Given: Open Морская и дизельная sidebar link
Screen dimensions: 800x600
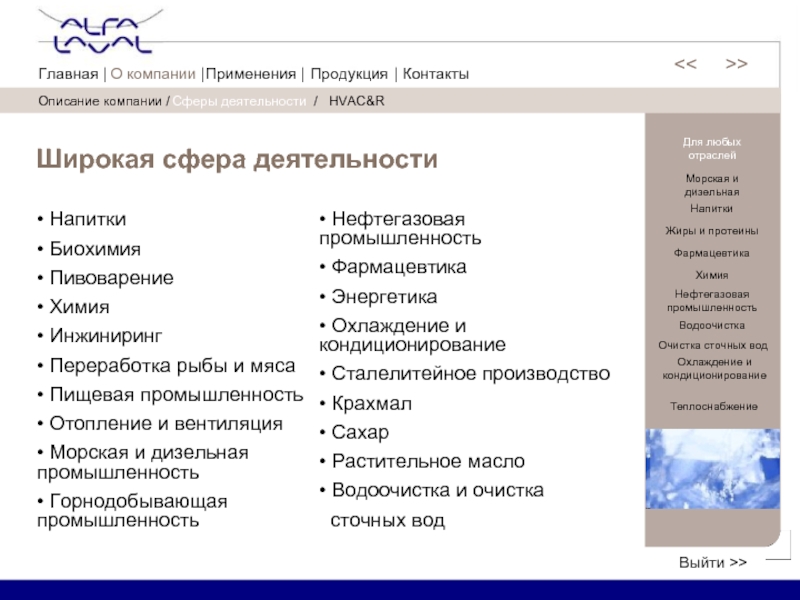Looking at the screenshot, I should coord(712,185).
